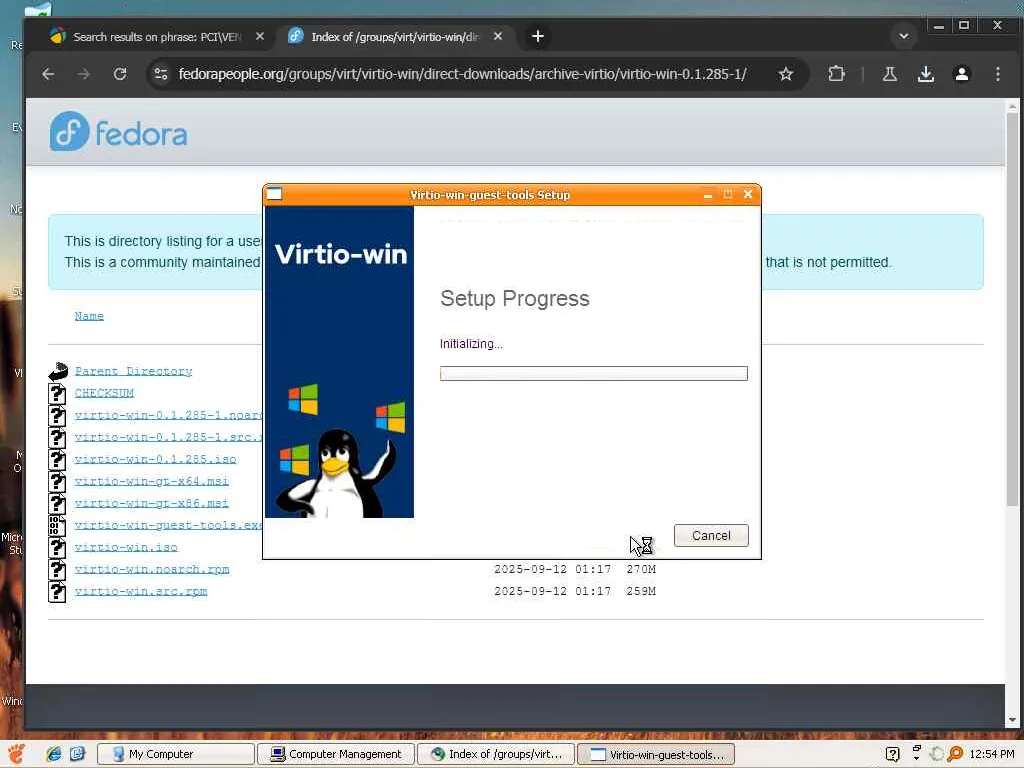
Task: Click the file icon beside virtio-win.src.rpm
Action: pos(57,591)
